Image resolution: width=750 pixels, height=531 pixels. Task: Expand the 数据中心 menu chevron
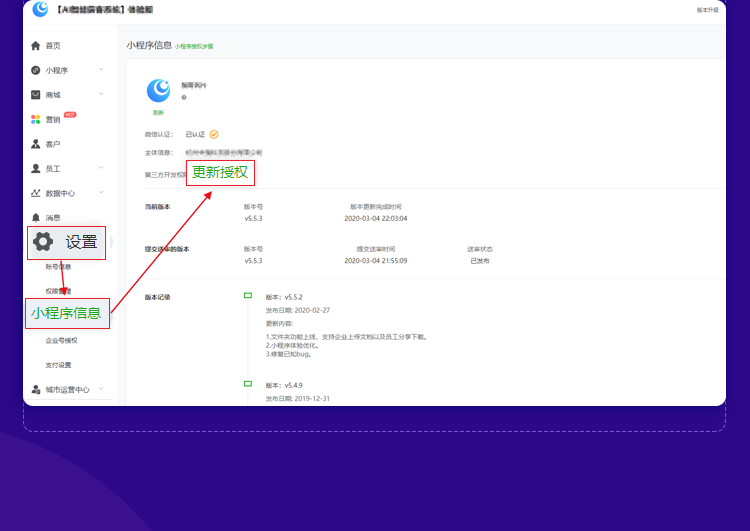point(101,193)
